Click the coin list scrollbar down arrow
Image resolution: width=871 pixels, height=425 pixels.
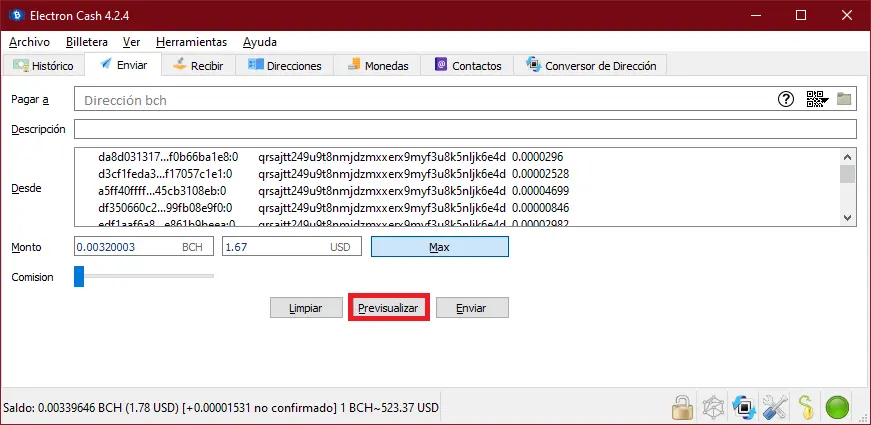(847, 218)
